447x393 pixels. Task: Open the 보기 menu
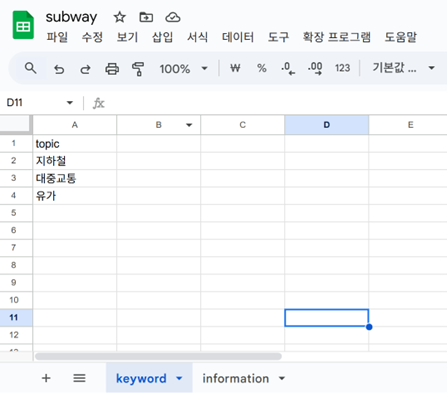point(127,37)
